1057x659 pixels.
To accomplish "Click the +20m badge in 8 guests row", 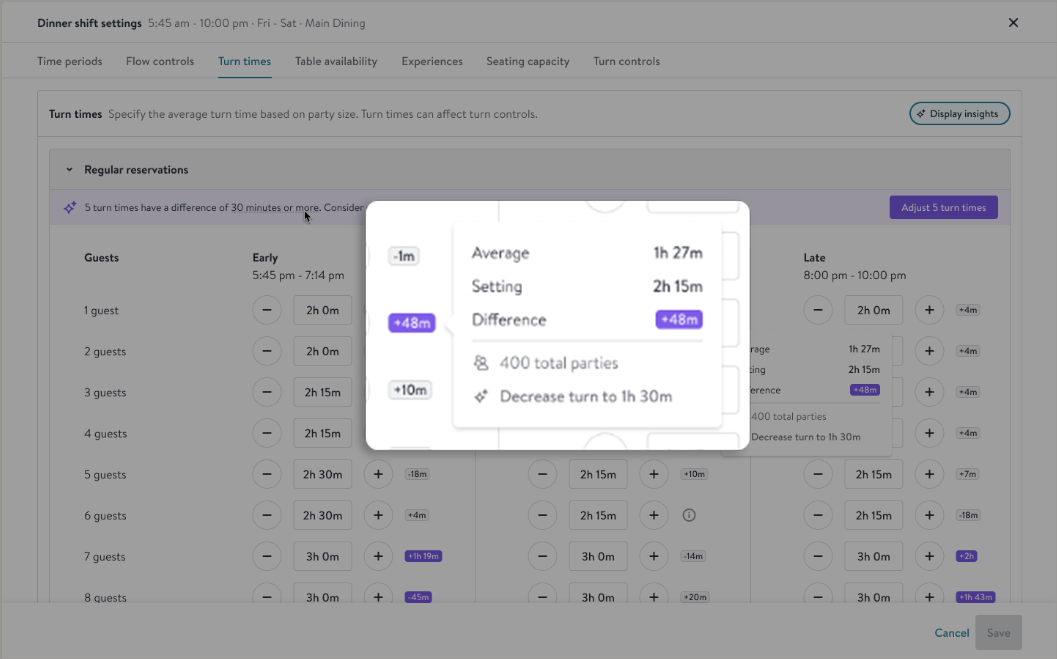I will (694, 597).
